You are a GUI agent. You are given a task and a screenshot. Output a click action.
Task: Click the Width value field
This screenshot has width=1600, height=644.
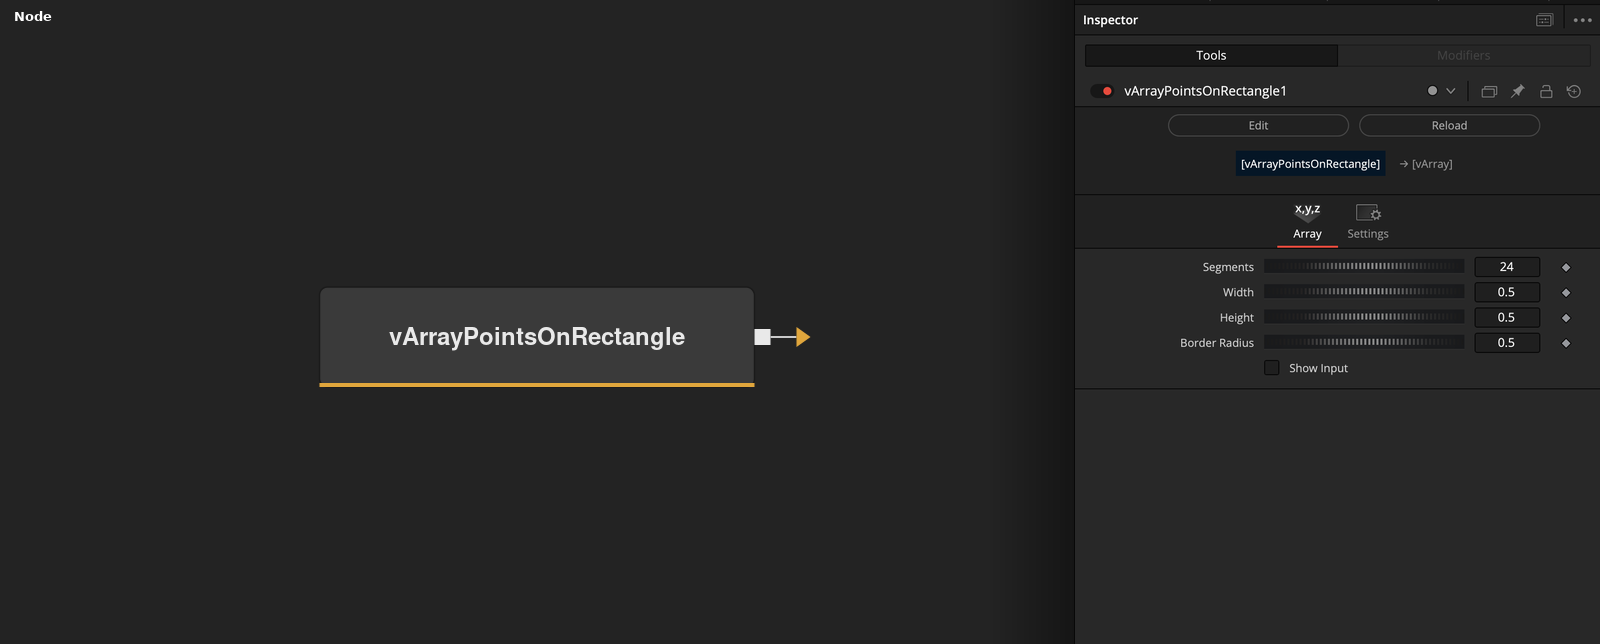pos(1507,292)
